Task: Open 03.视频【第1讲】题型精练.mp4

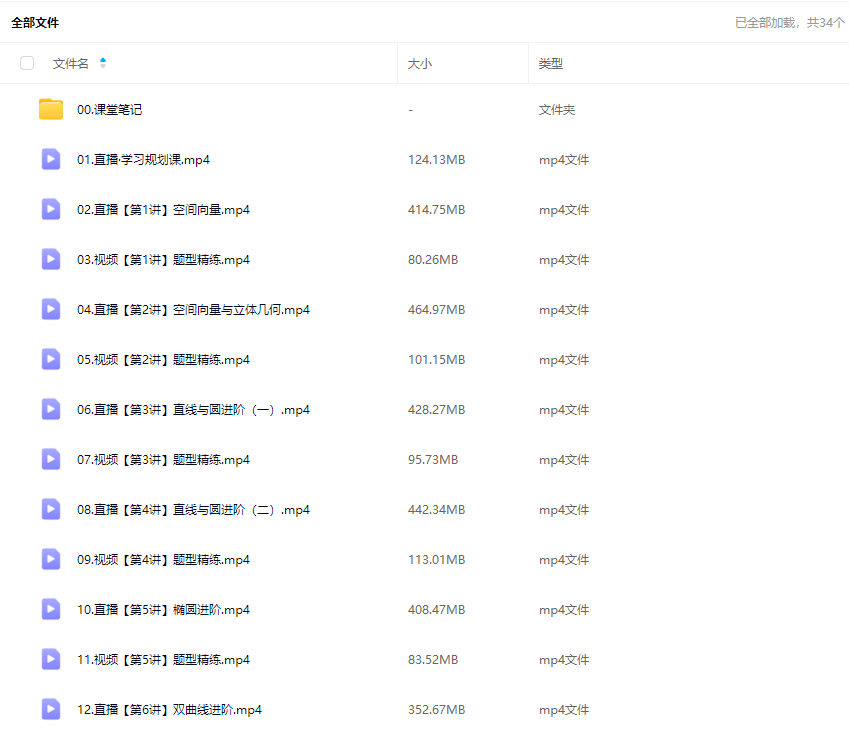Action: pos(163,260)
